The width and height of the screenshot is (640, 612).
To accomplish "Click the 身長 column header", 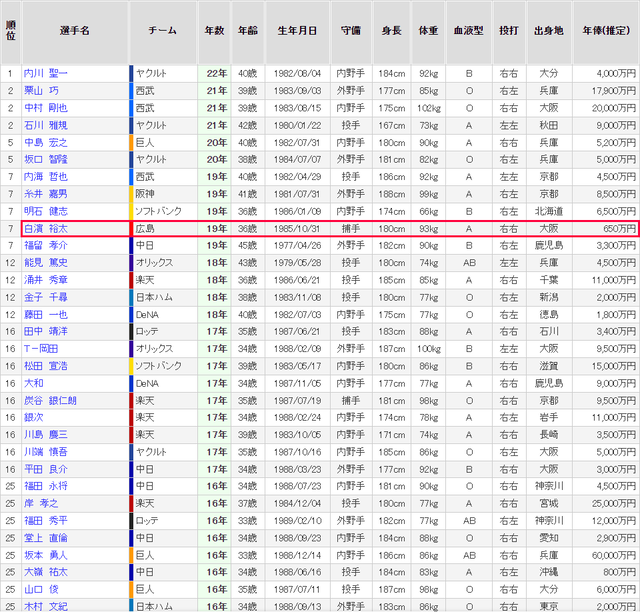I will 392,31.
